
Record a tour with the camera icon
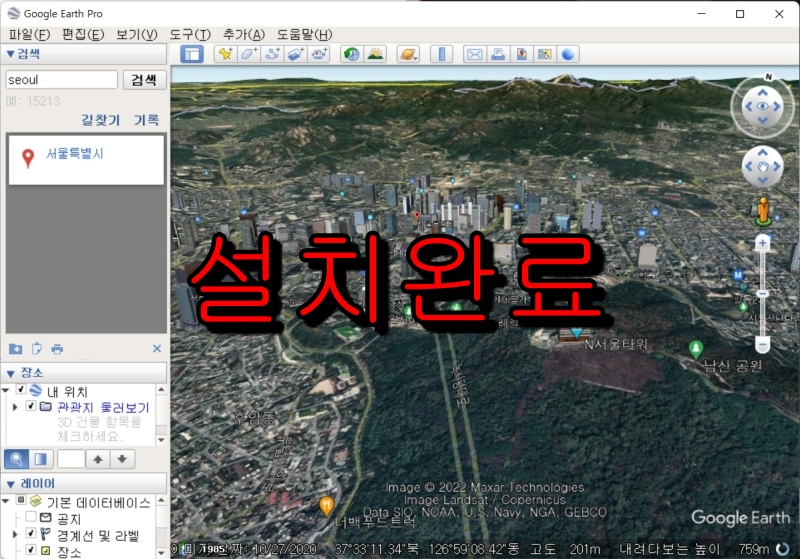click(x=319, y=54)
